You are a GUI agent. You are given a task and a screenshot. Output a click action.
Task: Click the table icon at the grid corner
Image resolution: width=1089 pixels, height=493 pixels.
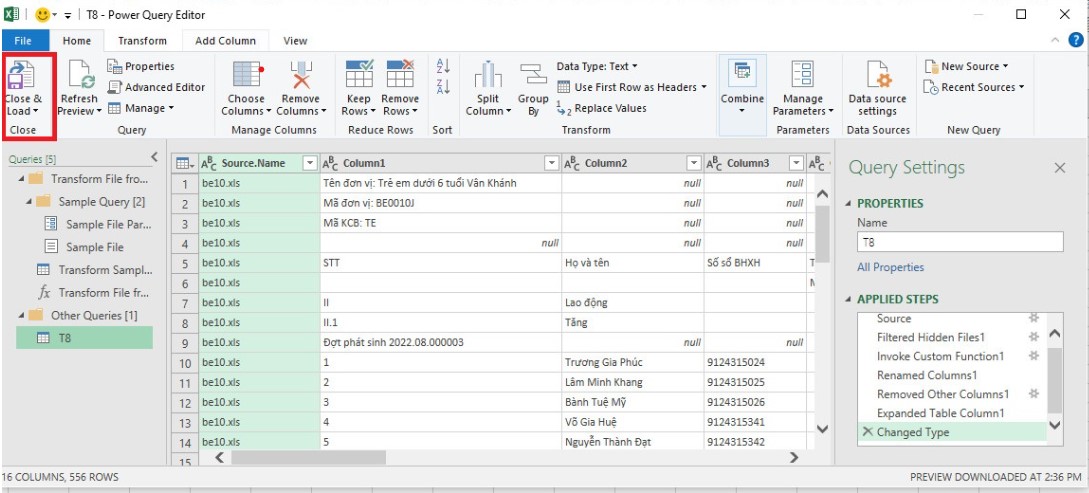click(185, 163)
